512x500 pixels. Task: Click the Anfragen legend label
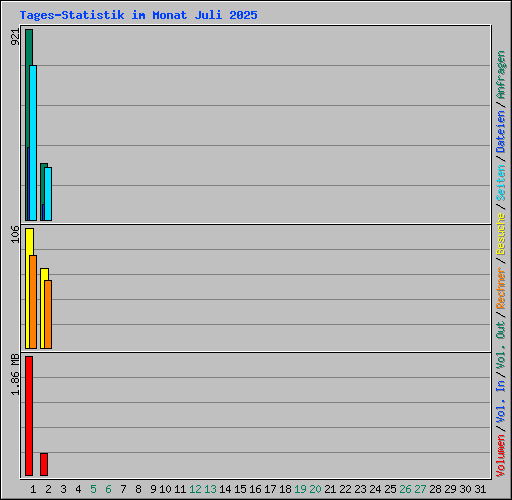pos(501,75)
